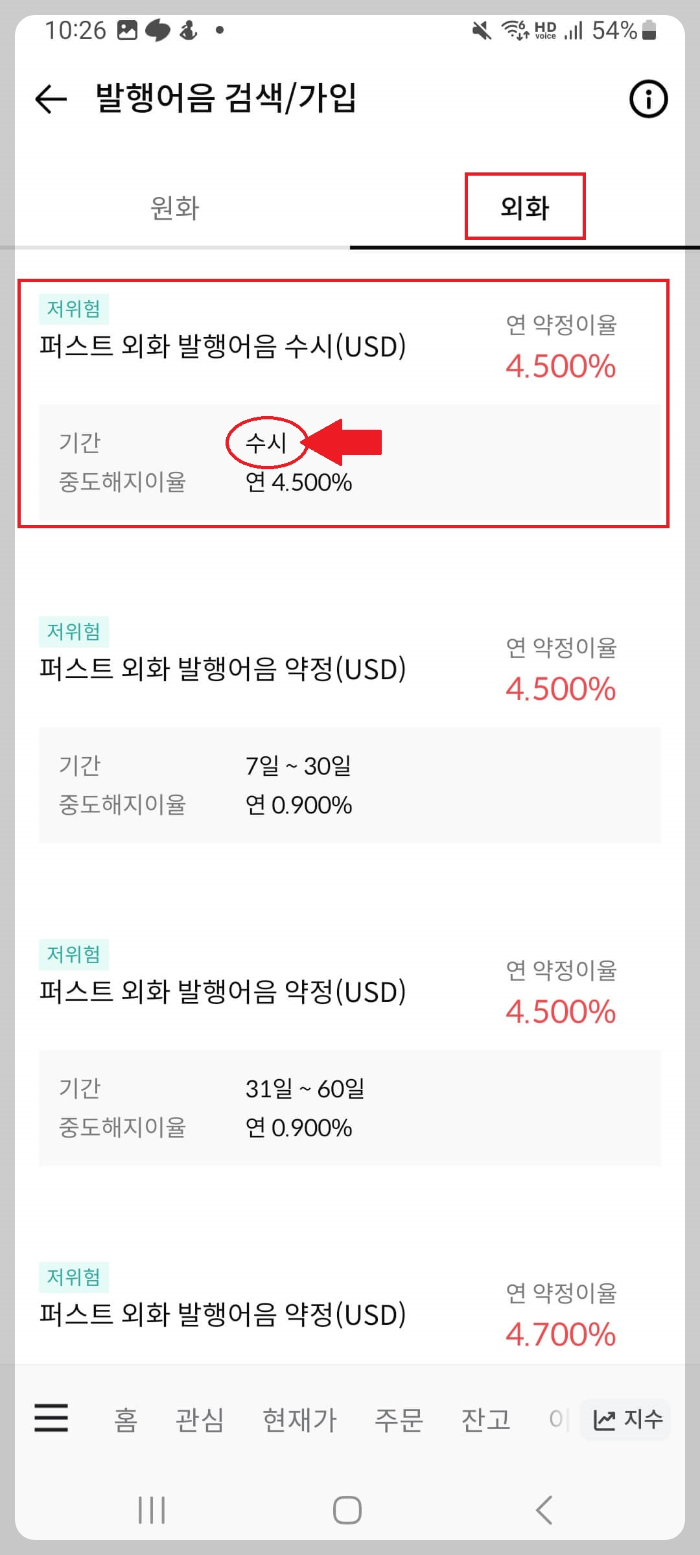Open 관심 in the bottom navigation
This screenshot has height=1555, width=700.
(199, 1419)
